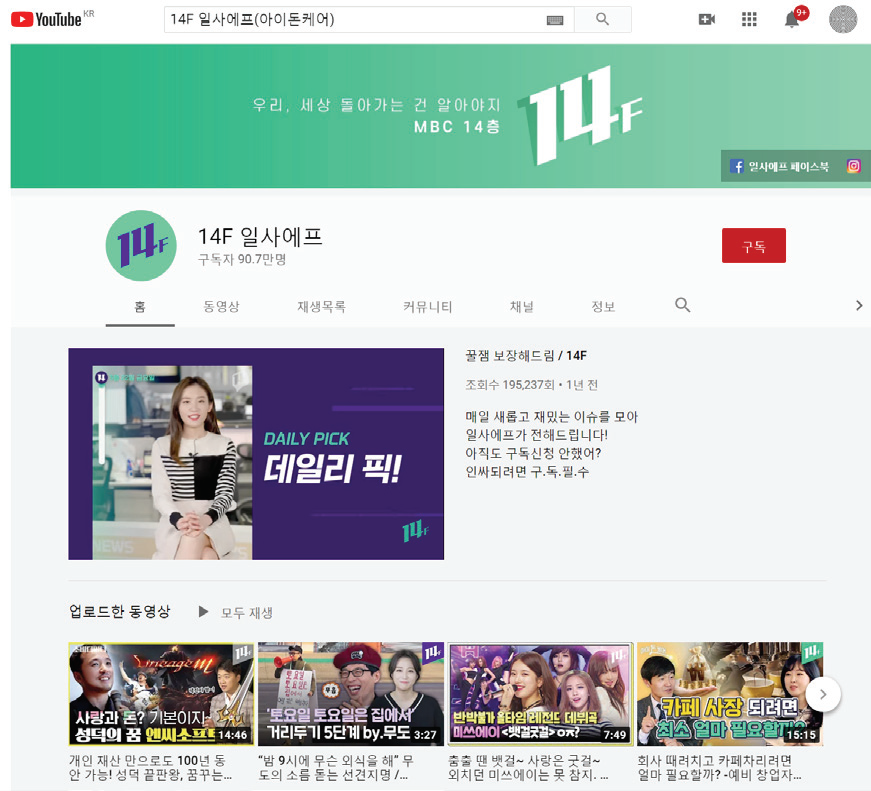Open the YouTube apps grid icon
This screenshot has height=791, width=871.
[x=749, y=19]
